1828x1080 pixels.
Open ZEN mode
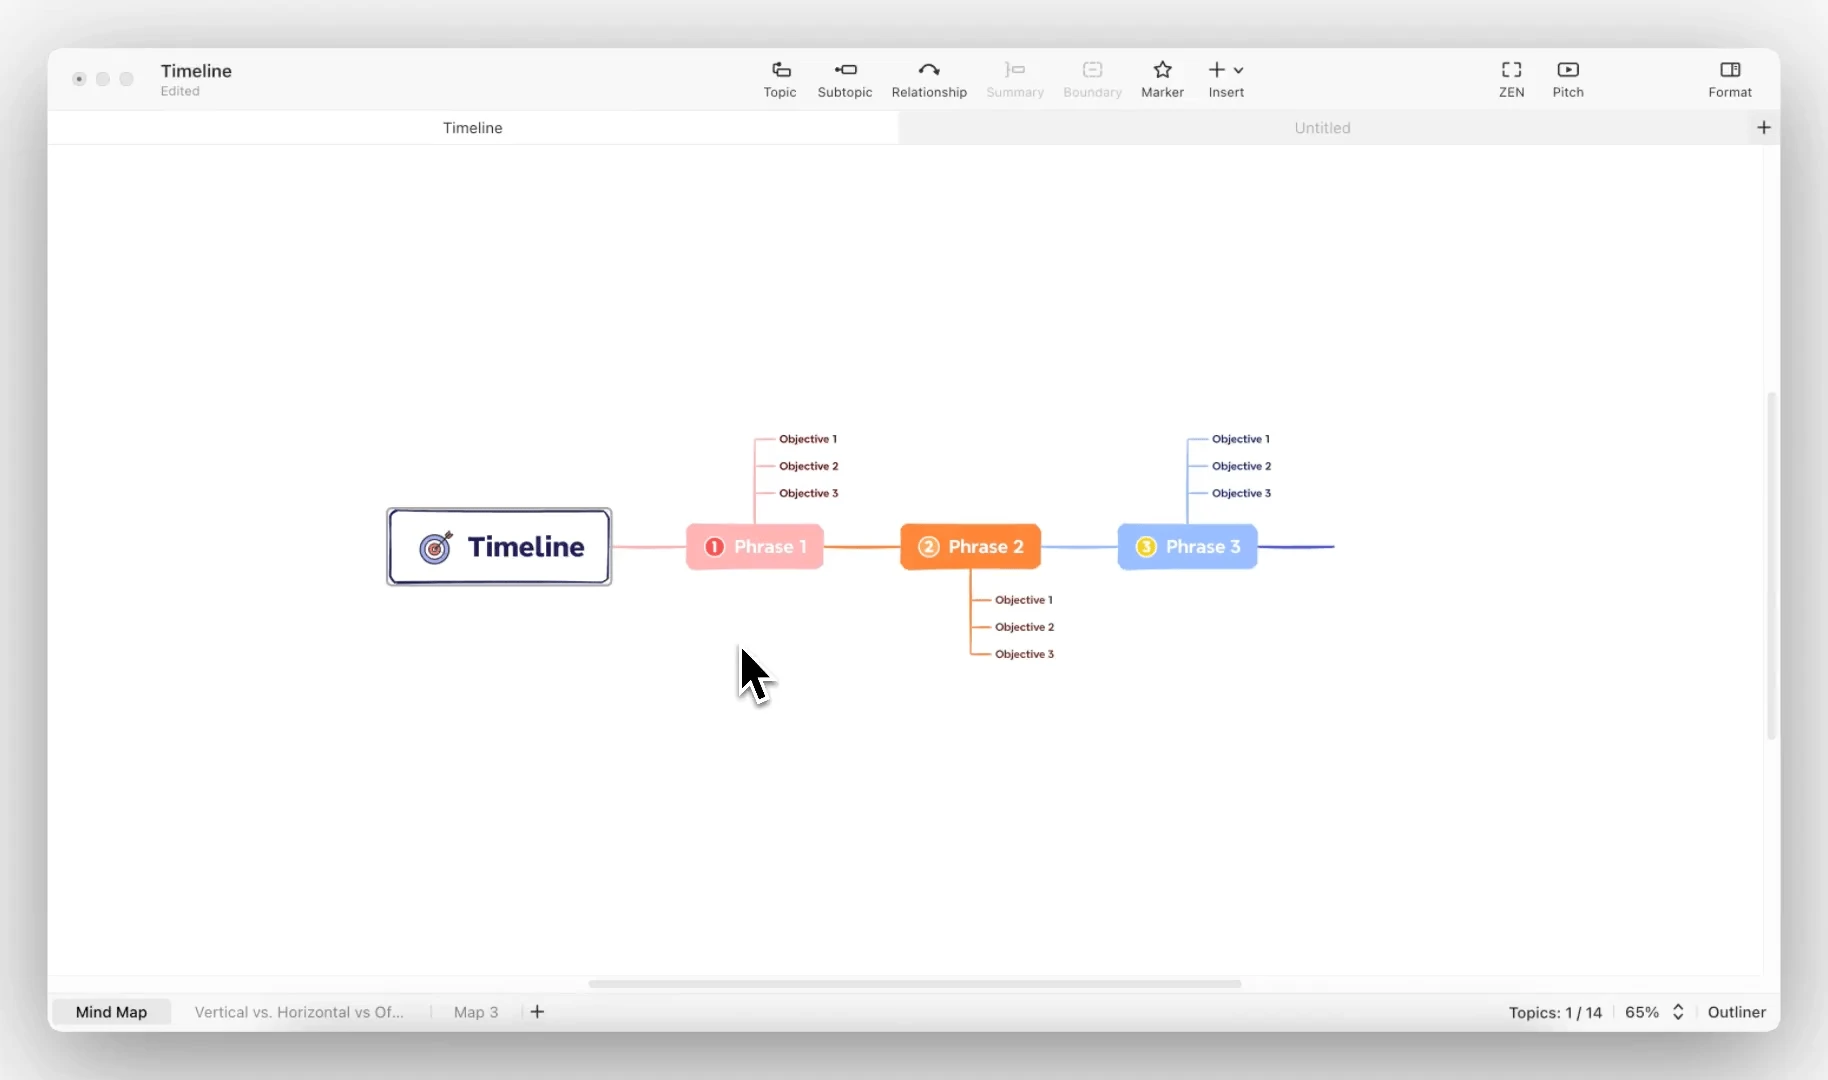[x=1510, y=79]
